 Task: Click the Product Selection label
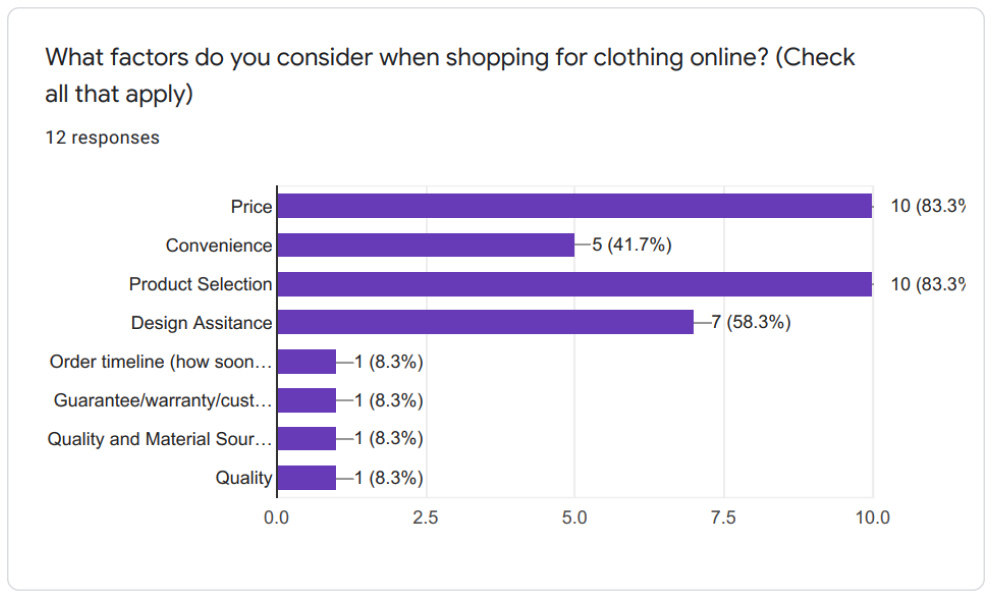coord(201,284)
